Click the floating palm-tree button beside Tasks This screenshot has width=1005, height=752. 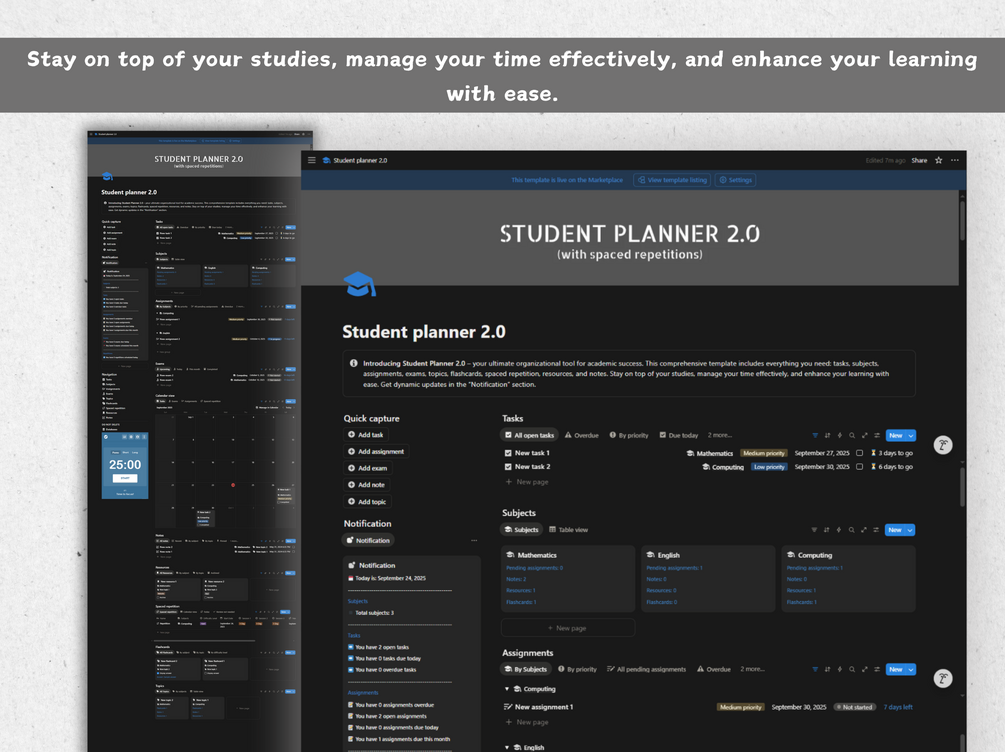point(943,445)
